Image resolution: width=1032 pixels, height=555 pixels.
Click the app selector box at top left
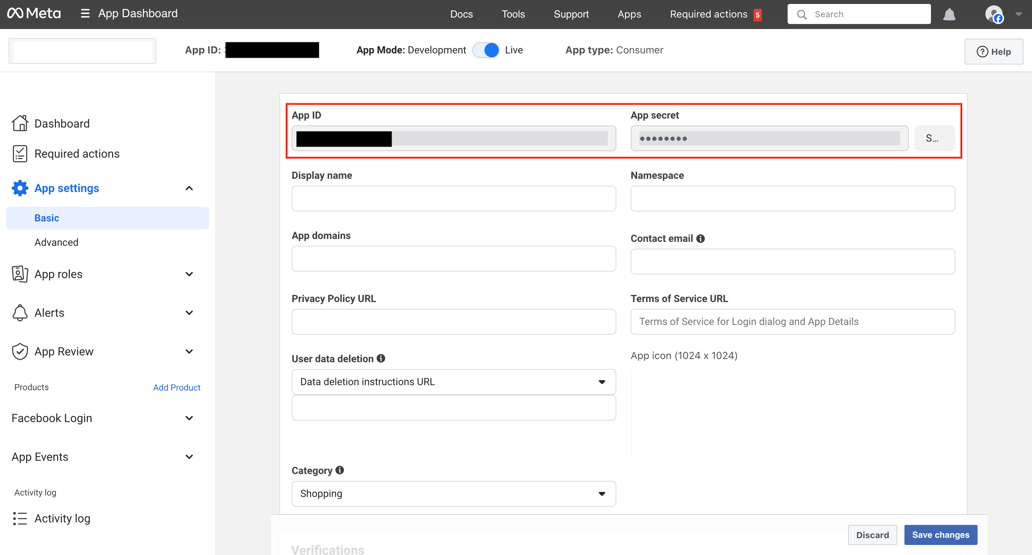(x=82, y=51)
